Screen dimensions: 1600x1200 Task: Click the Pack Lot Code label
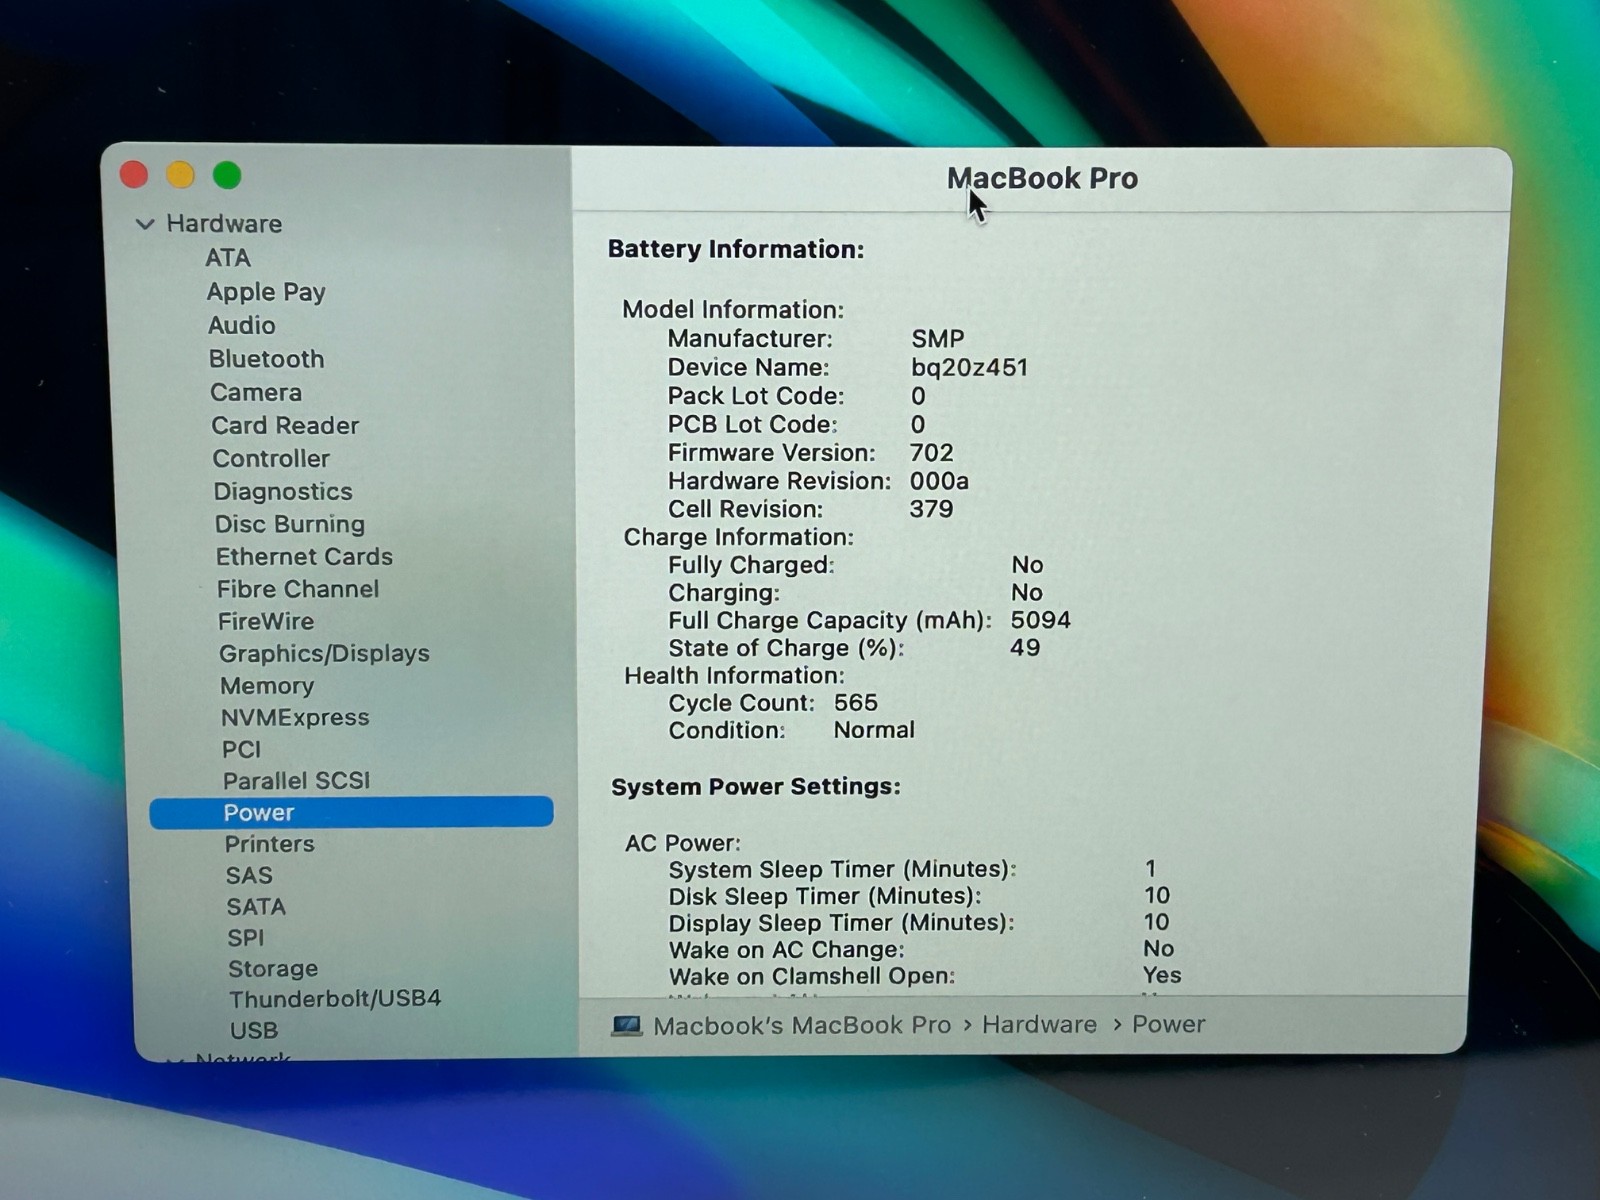click(x=756, y=395)
